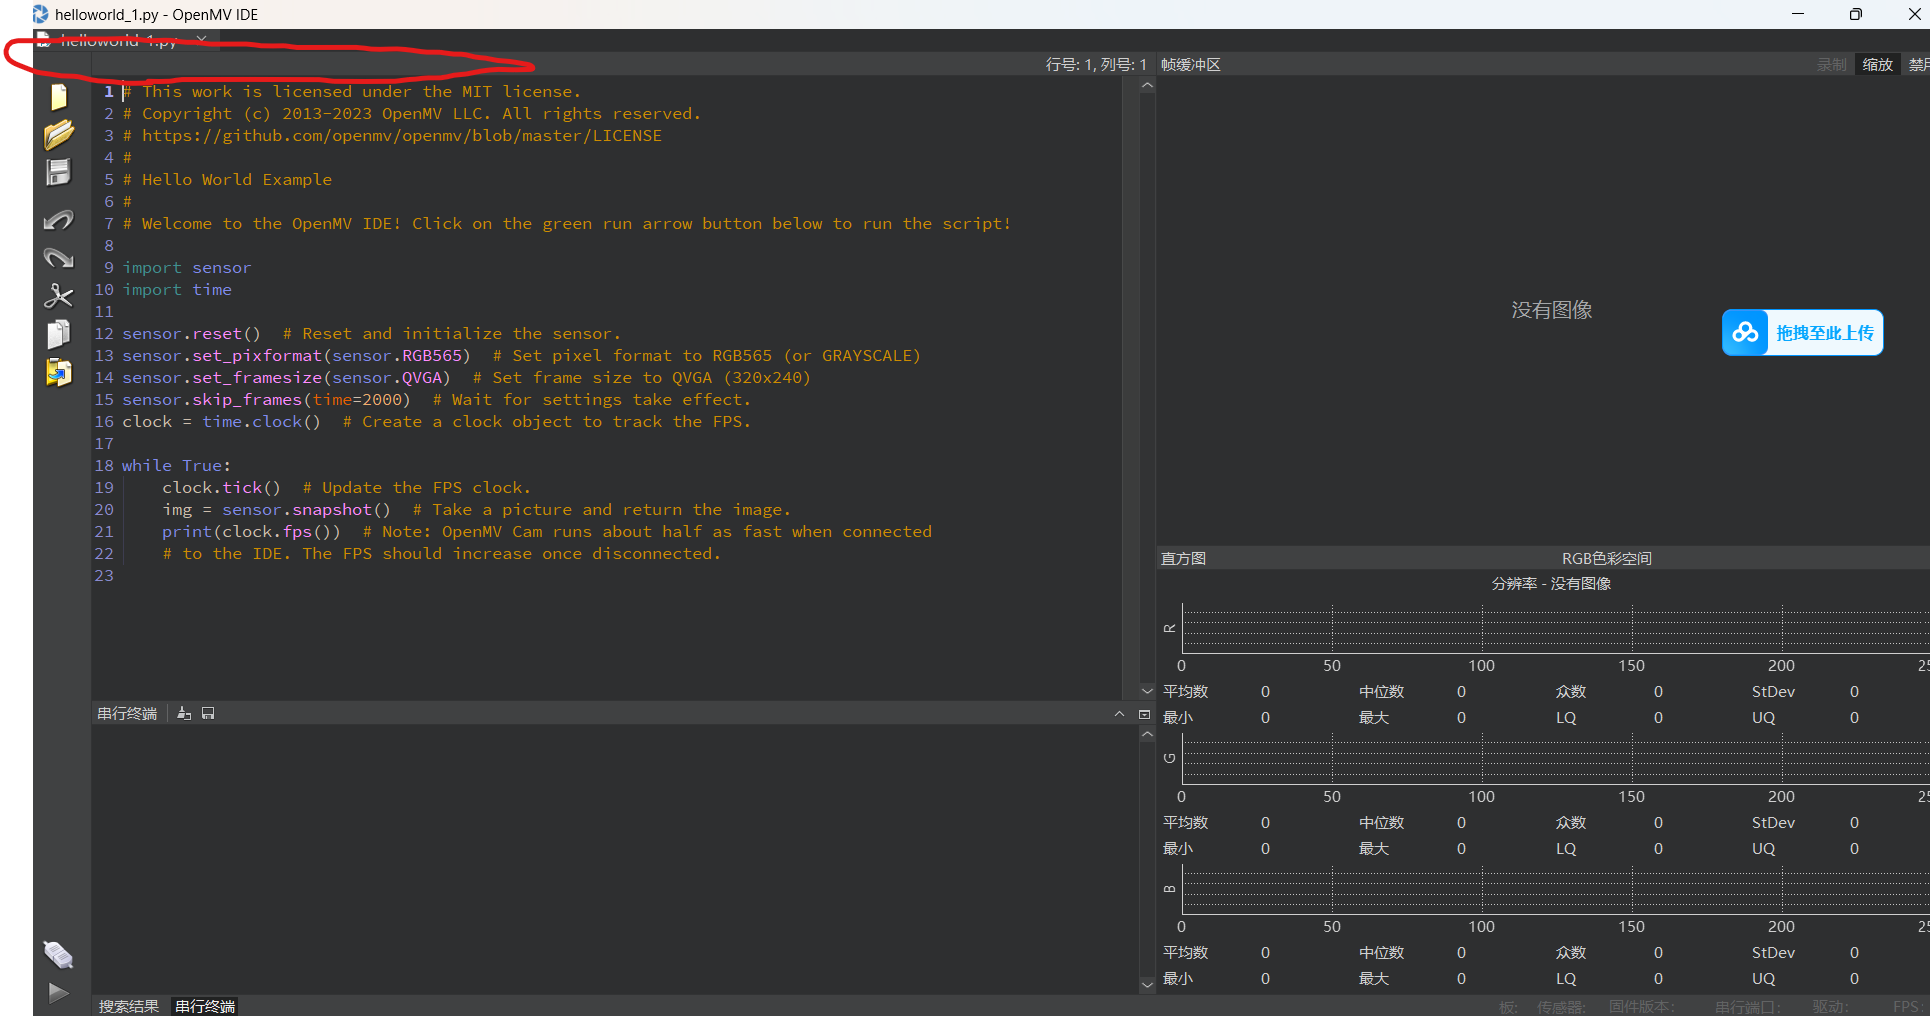This screenshot has height=1016, width=1930.
Task: Click the Hello World Example comment
Action: pyautogui.click(x=227, y=179)
